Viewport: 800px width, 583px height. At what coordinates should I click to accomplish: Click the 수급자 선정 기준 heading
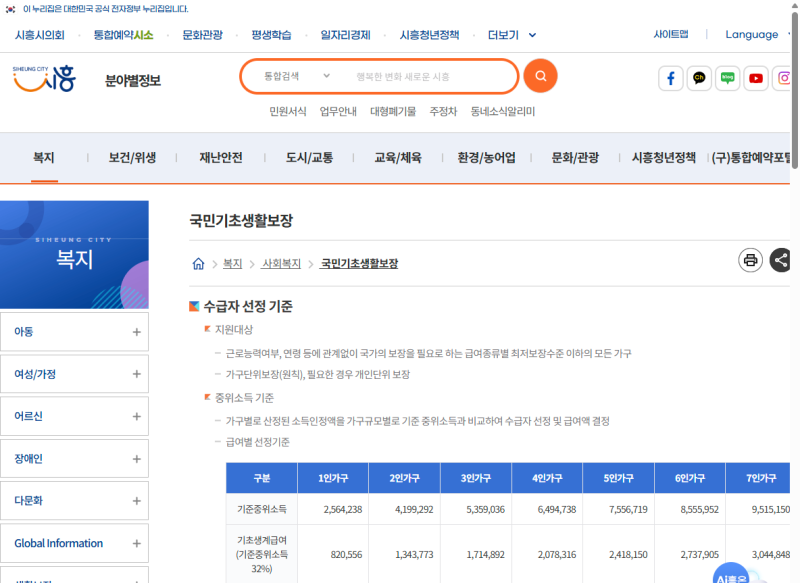[x=248, y=306]
